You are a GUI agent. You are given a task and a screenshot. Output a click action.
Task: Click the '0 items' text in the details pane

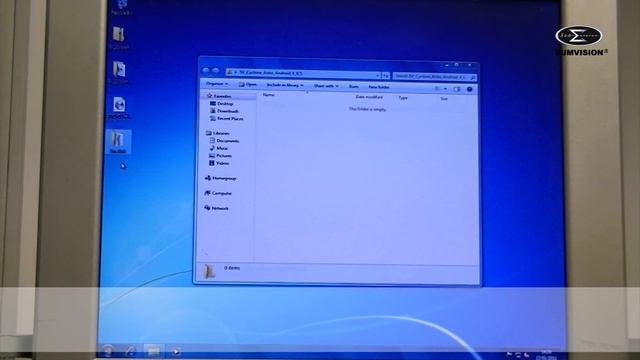232,268
